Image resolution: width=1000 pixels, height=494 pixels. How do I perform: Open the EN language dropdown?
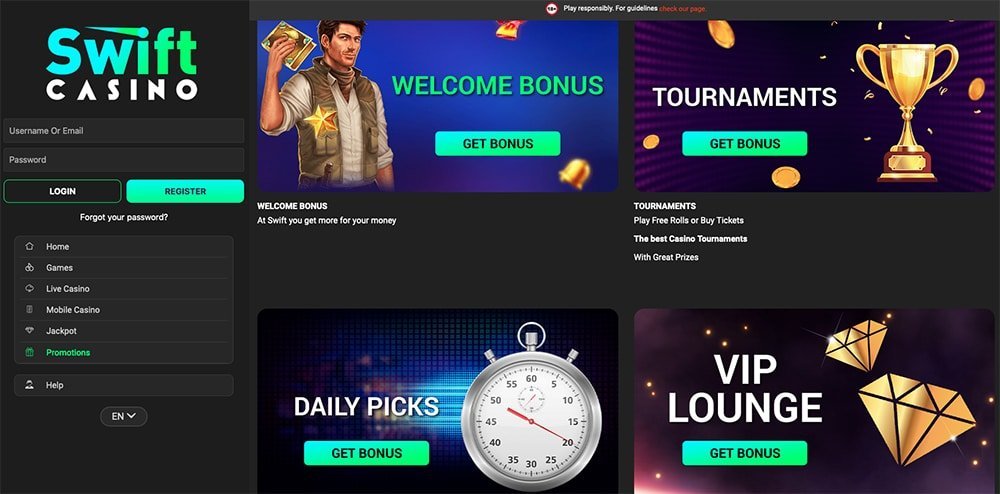[x=124, y=416]
